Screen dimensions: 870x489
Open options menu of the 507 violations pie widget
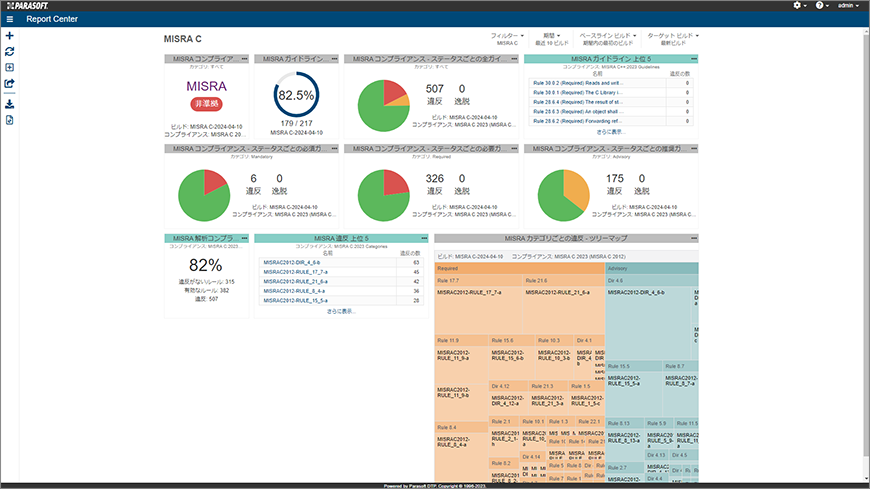click(x=514, y=58)
